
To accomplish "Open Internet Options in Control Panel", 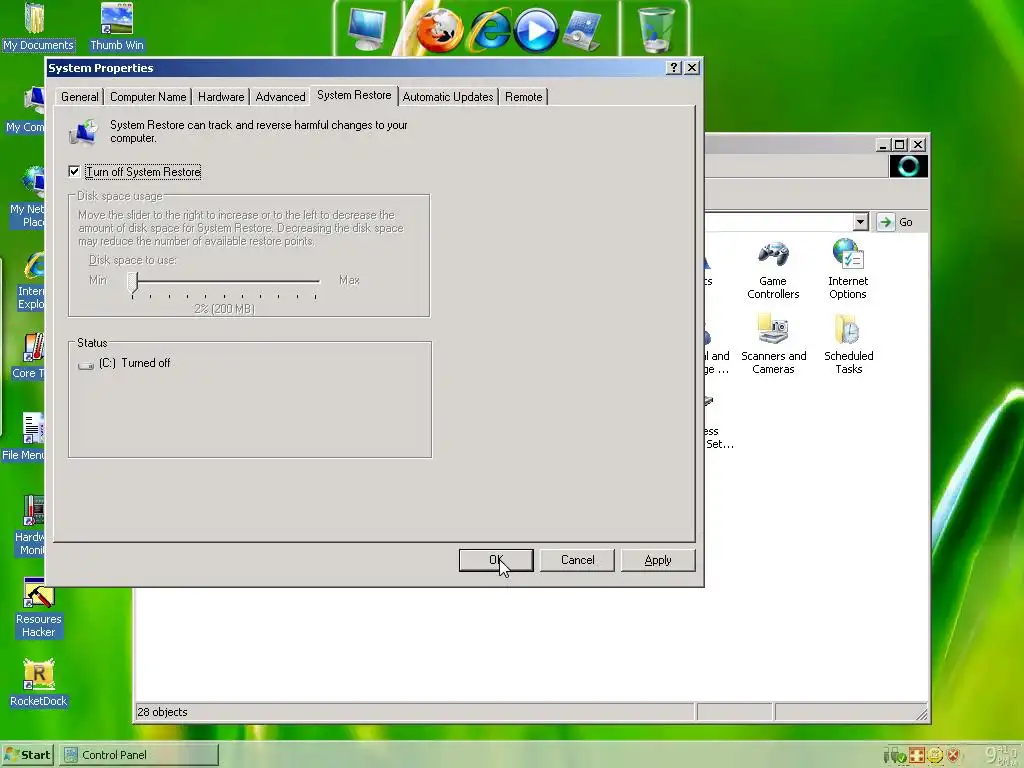I will (x=848, y=269).
